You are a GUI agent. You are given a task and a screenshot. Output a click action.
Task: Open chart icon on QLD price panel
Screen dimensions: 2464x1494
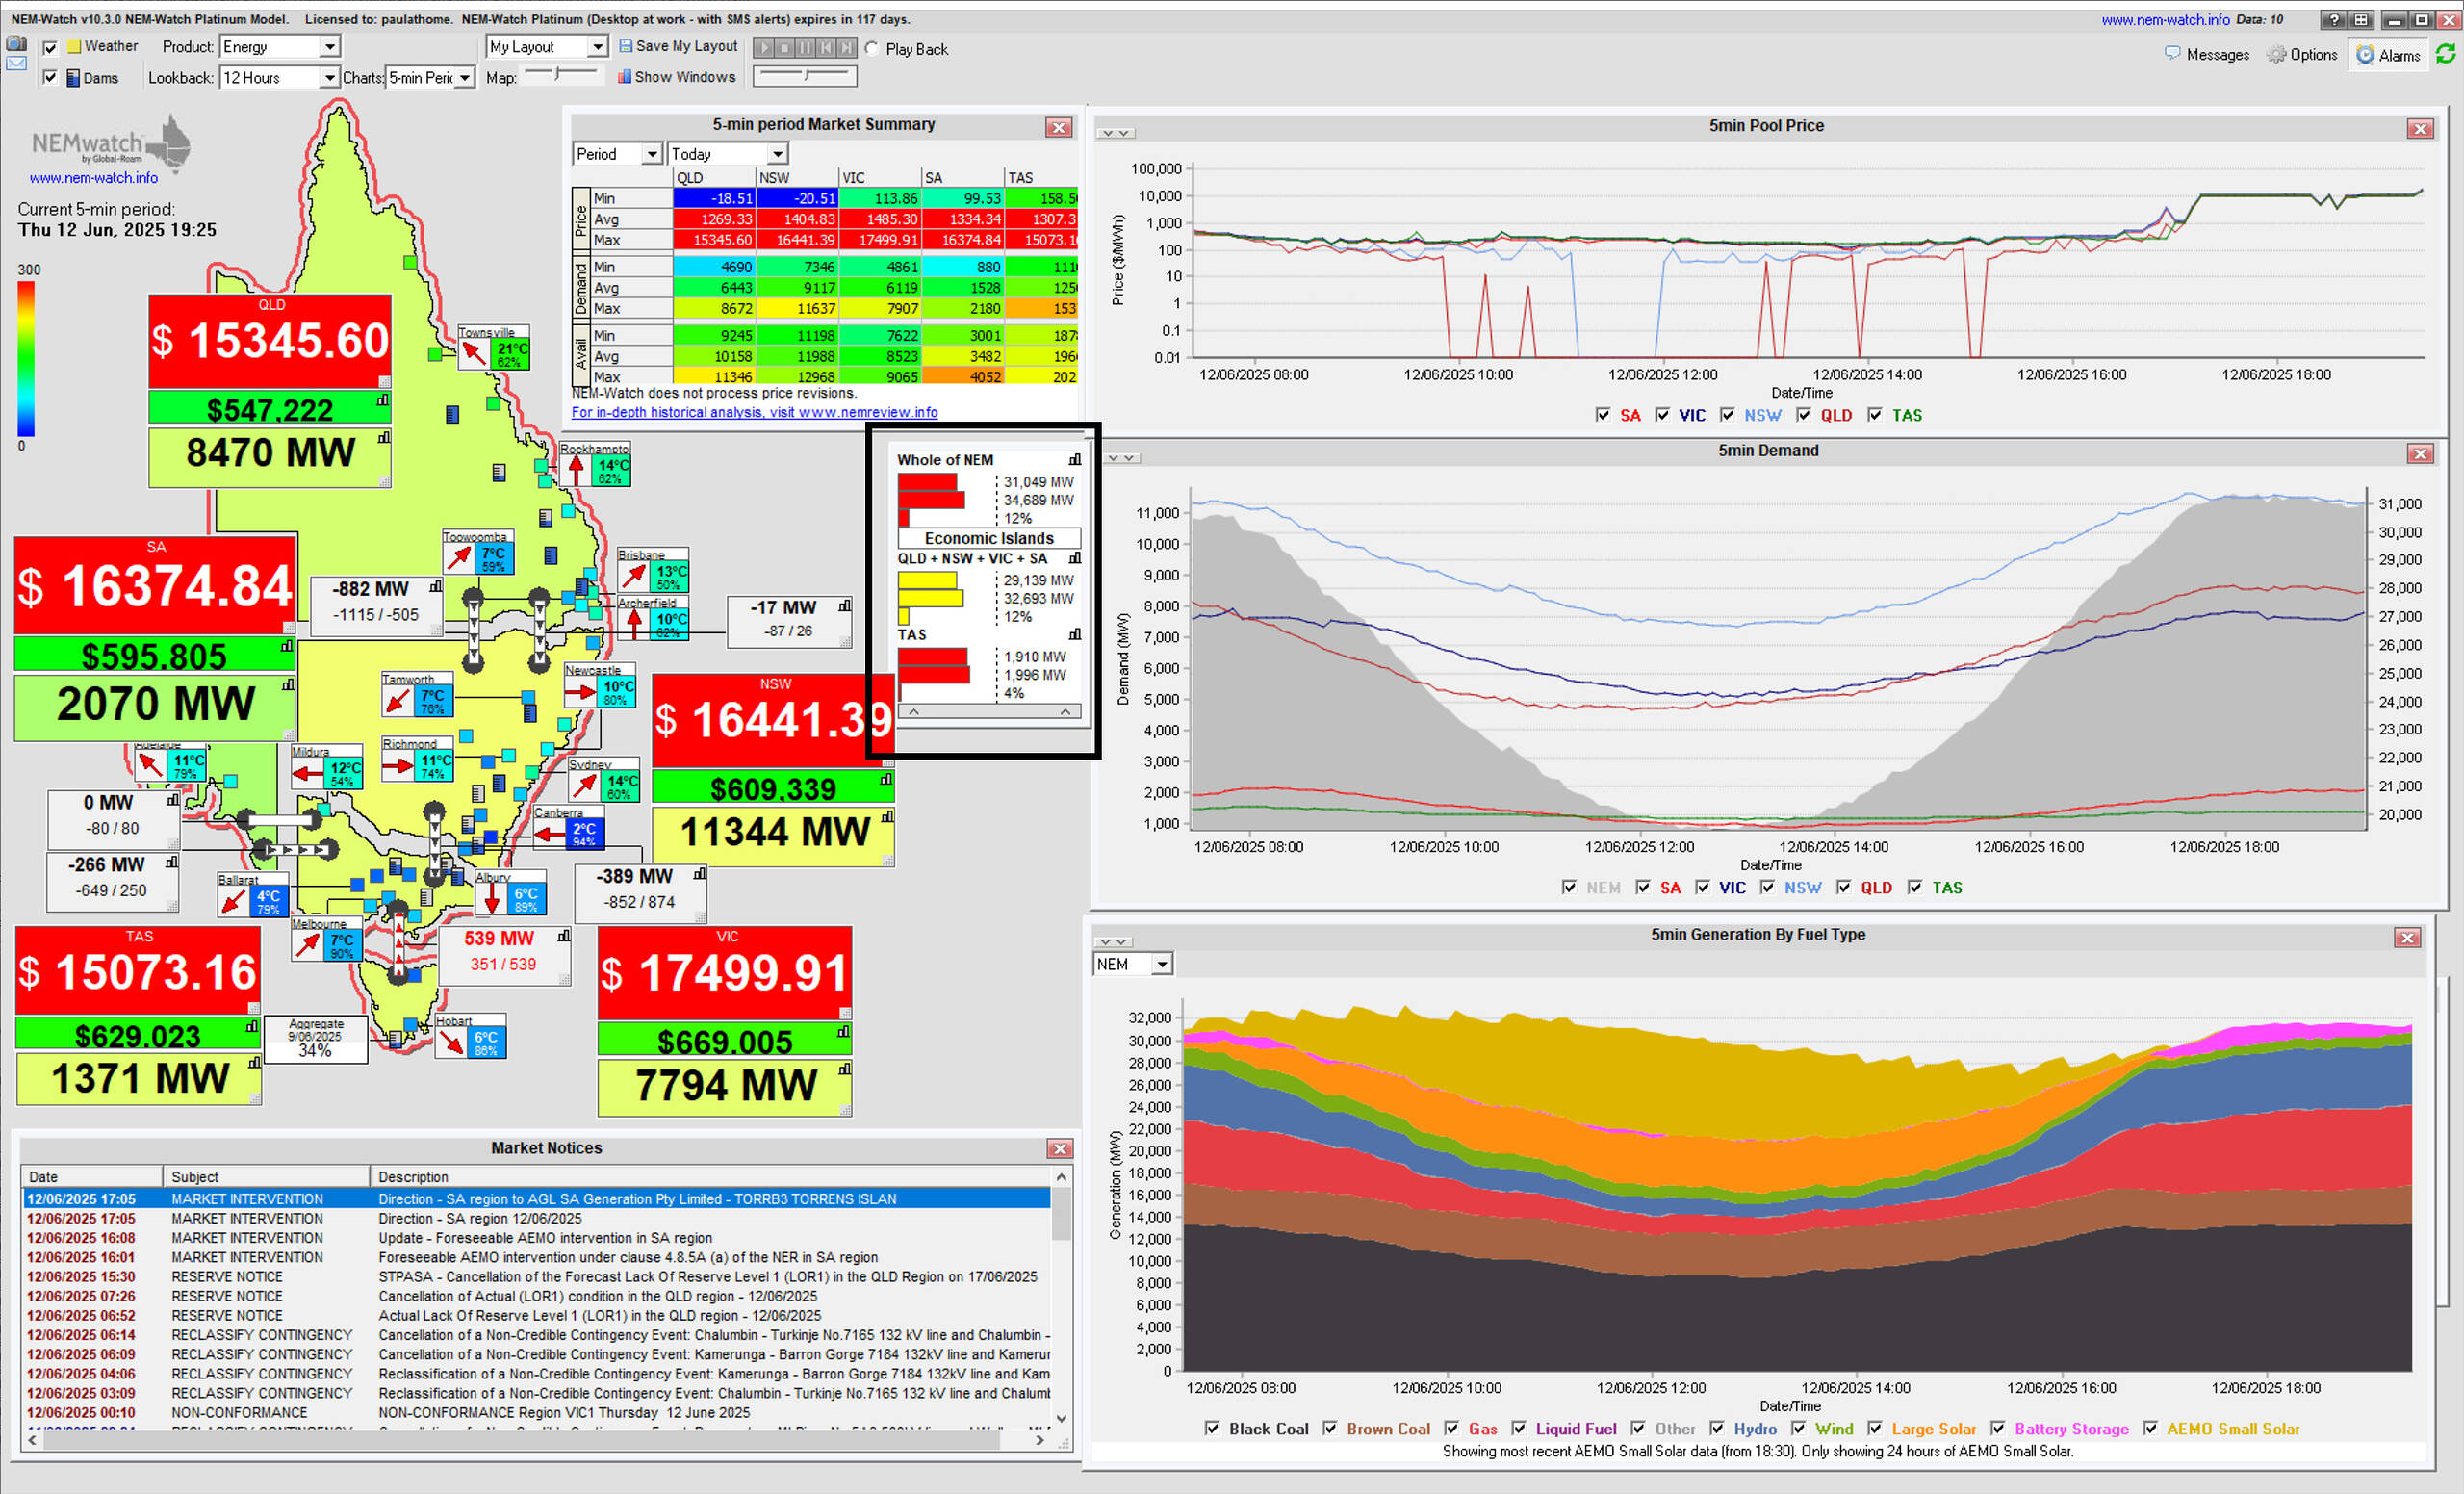[383, 400]
